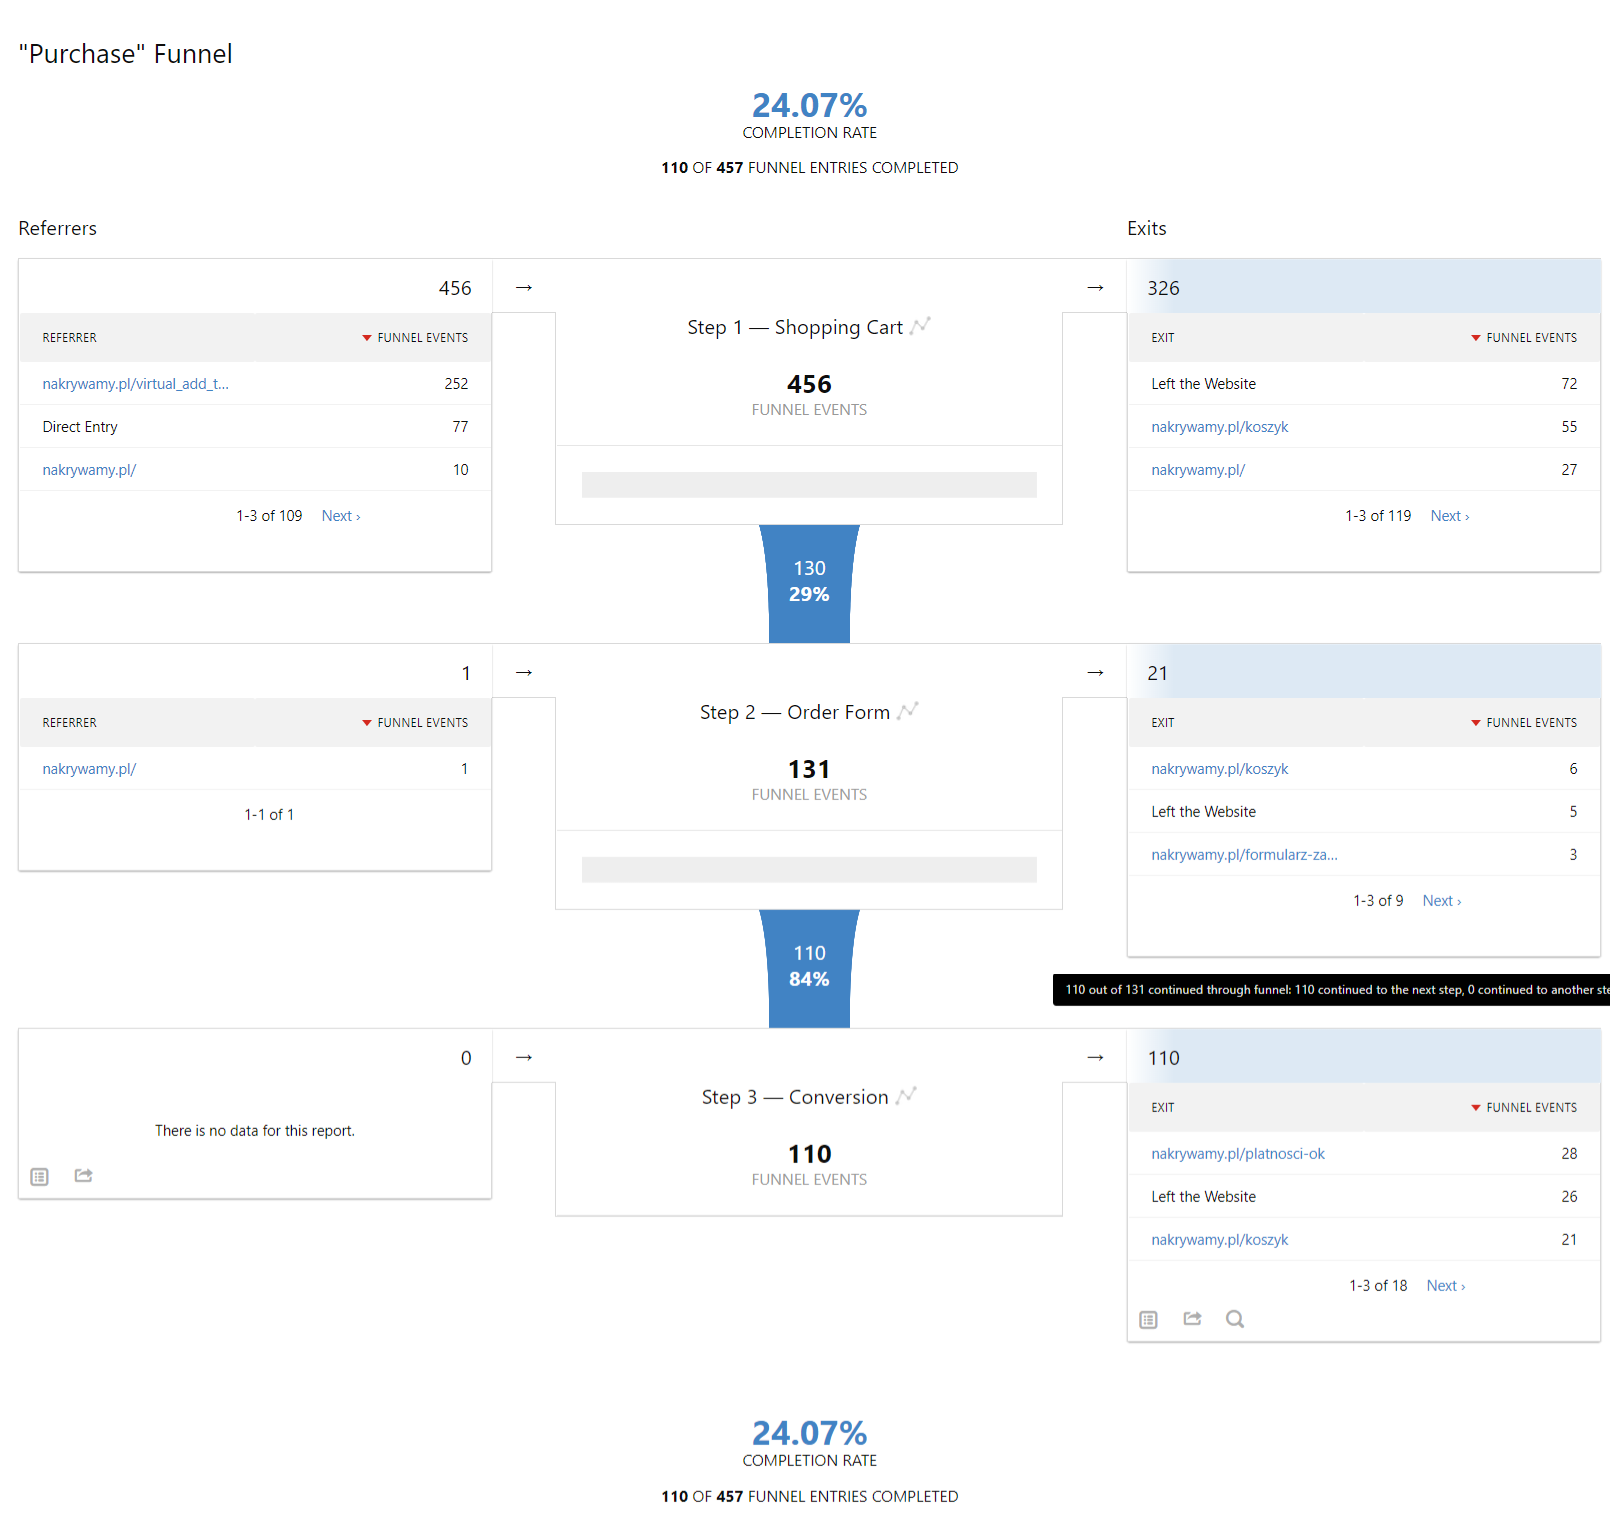Viewport: 1610px width, 1523px height.
Task: Click REFERRER column header in Step 1 table
Action: 70,338
